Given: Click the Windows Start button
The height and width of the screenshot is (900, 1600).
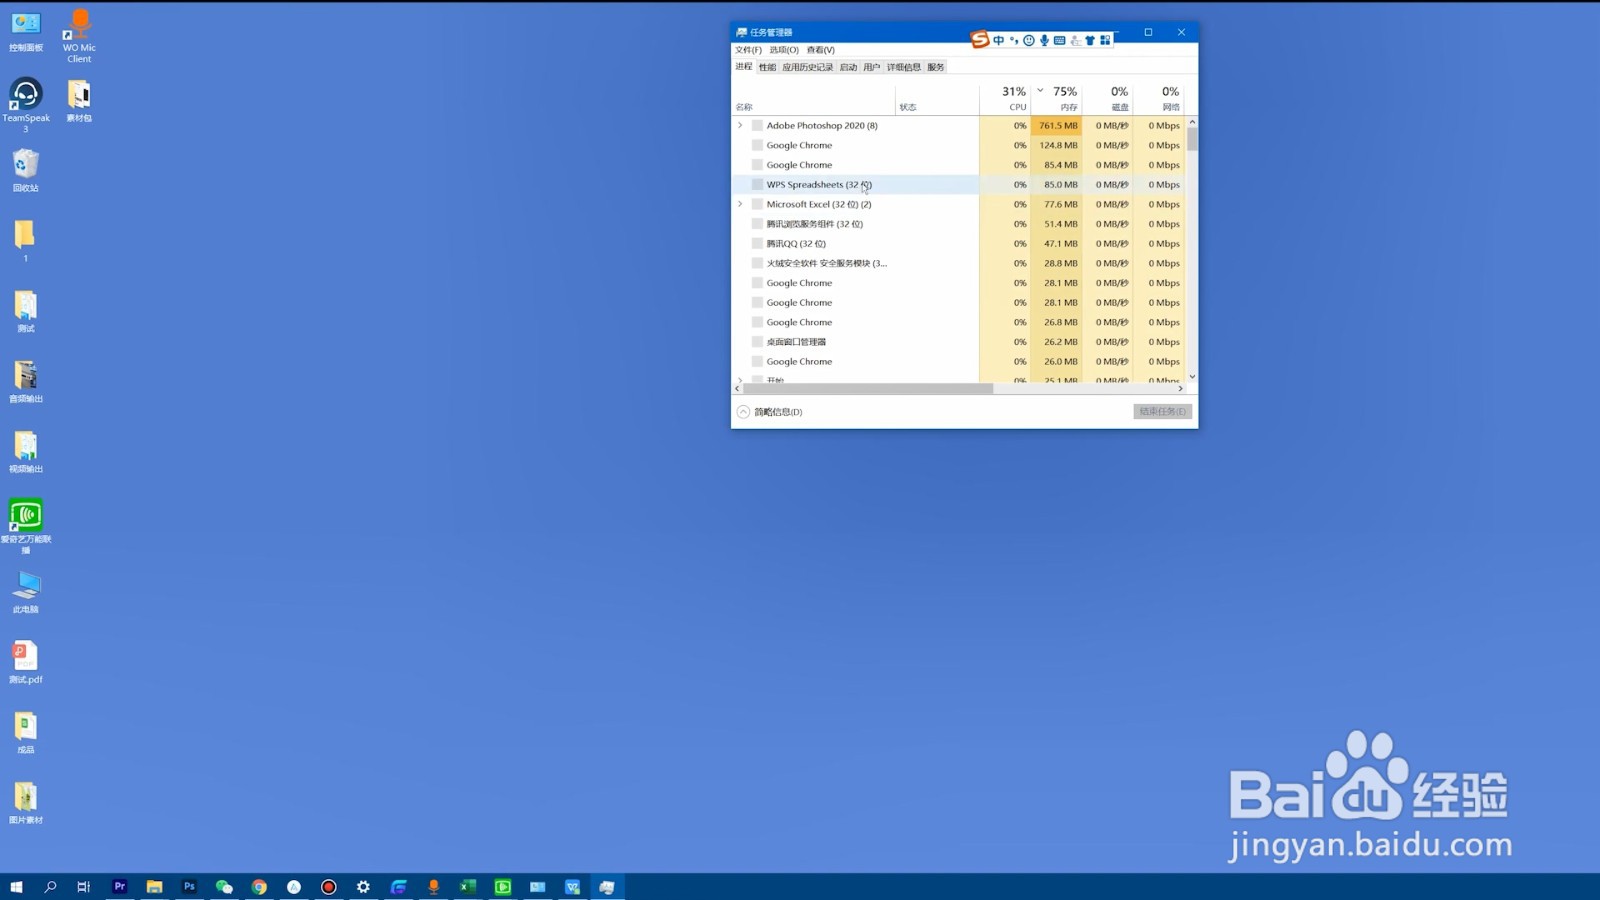Looking at the screenshot, I should [x=16, y=886].
